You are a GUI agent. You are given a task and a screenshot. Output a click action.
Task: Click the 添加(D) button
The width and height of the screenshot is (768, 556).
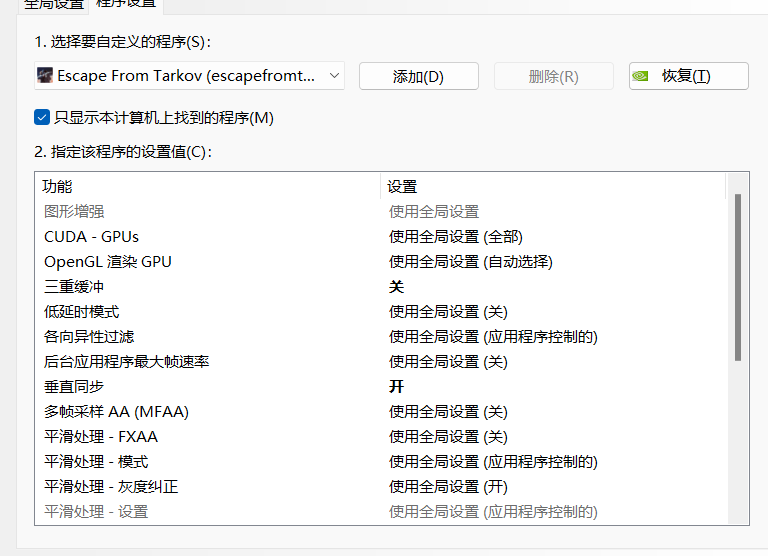418,76
